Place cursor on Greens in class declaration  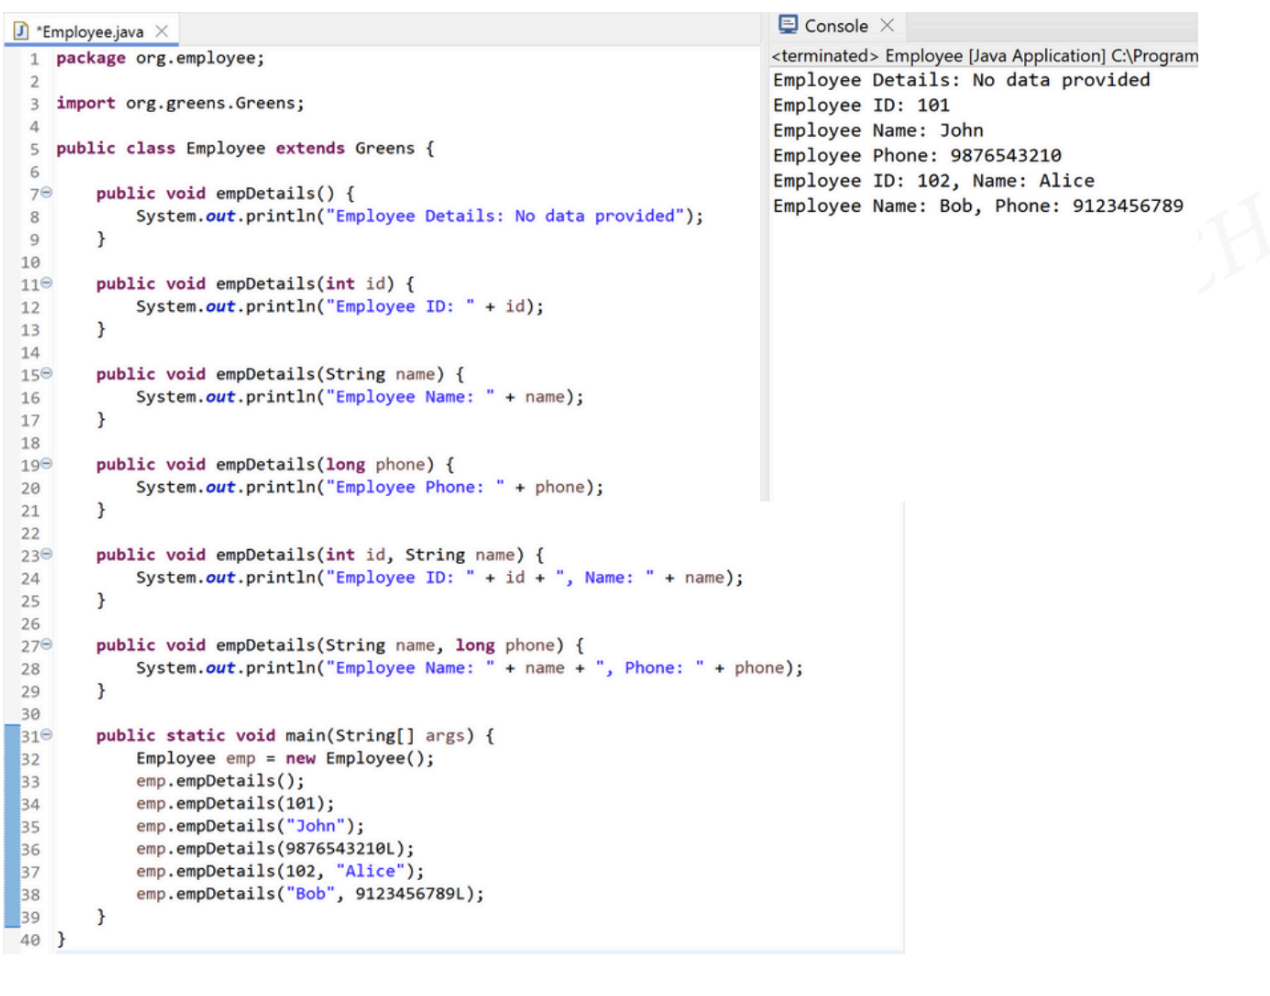[384, 148]
